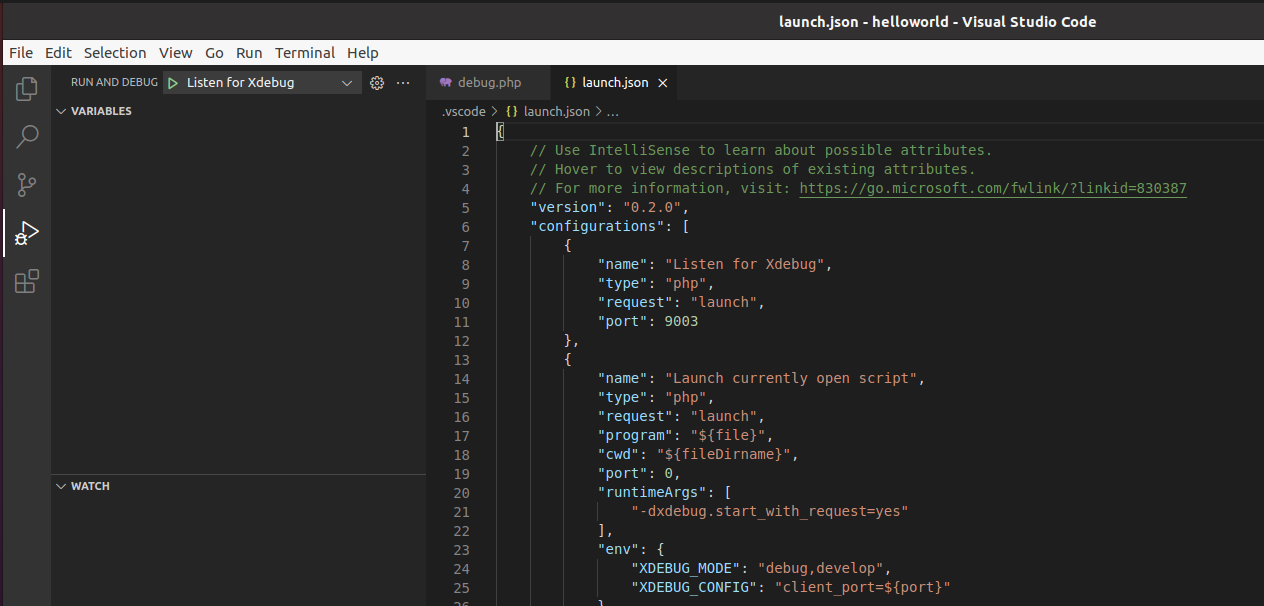
Task: Open the Go menu
Action: pos(214,53)
